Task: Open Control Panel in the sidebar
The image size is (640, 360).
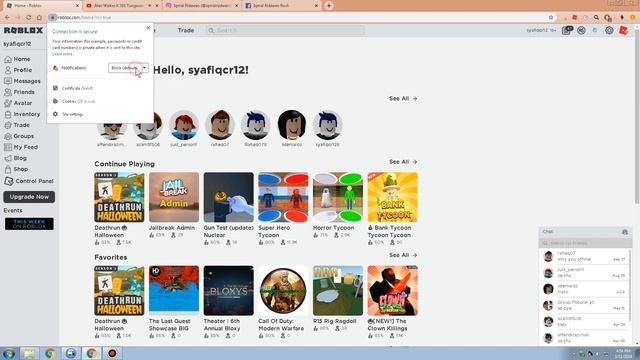Action: [x=29, y=181]
